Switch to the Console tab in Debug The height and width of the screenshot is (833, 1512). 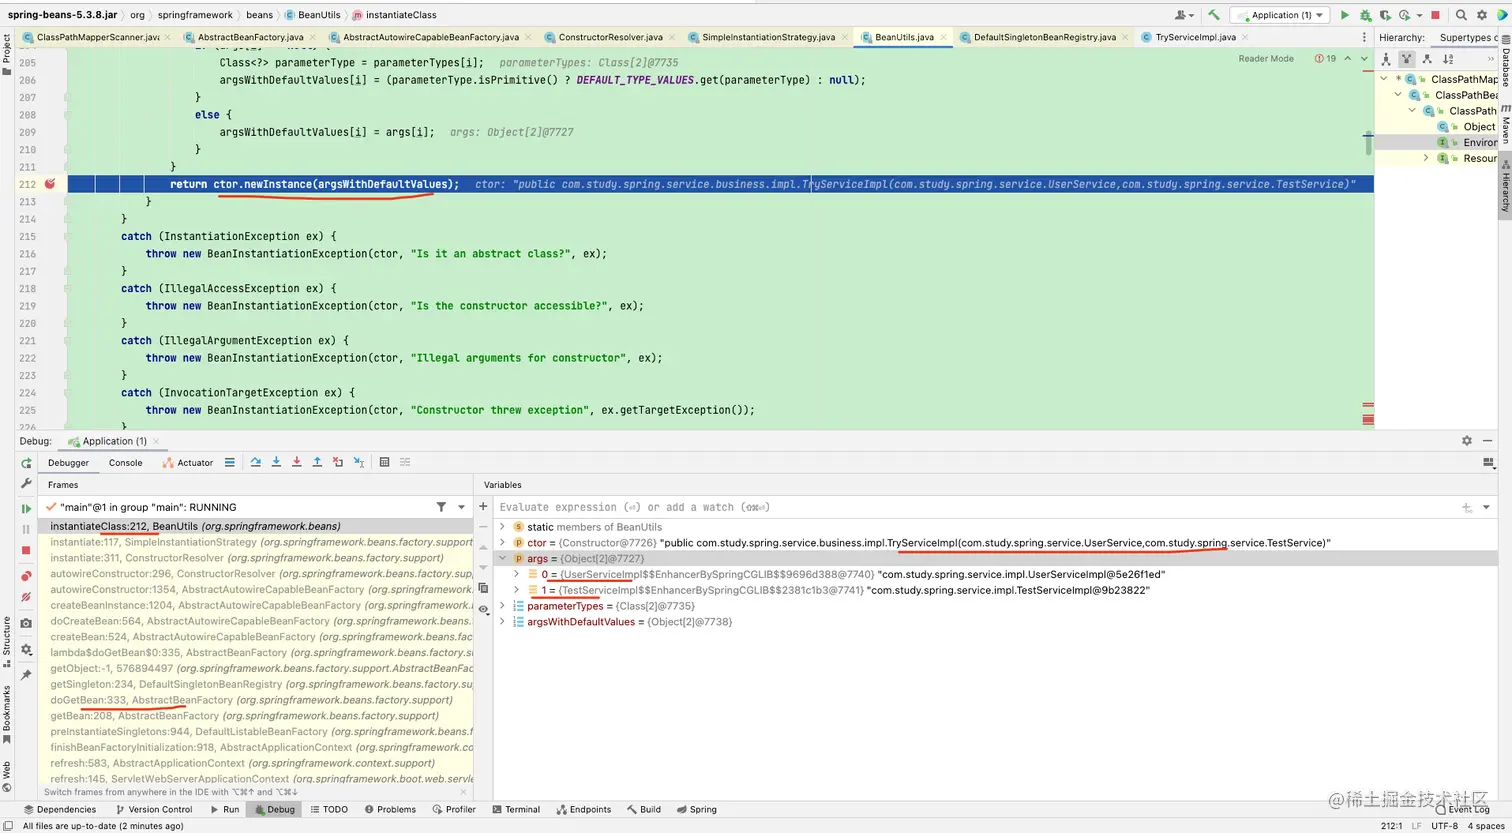pos(125,462)
